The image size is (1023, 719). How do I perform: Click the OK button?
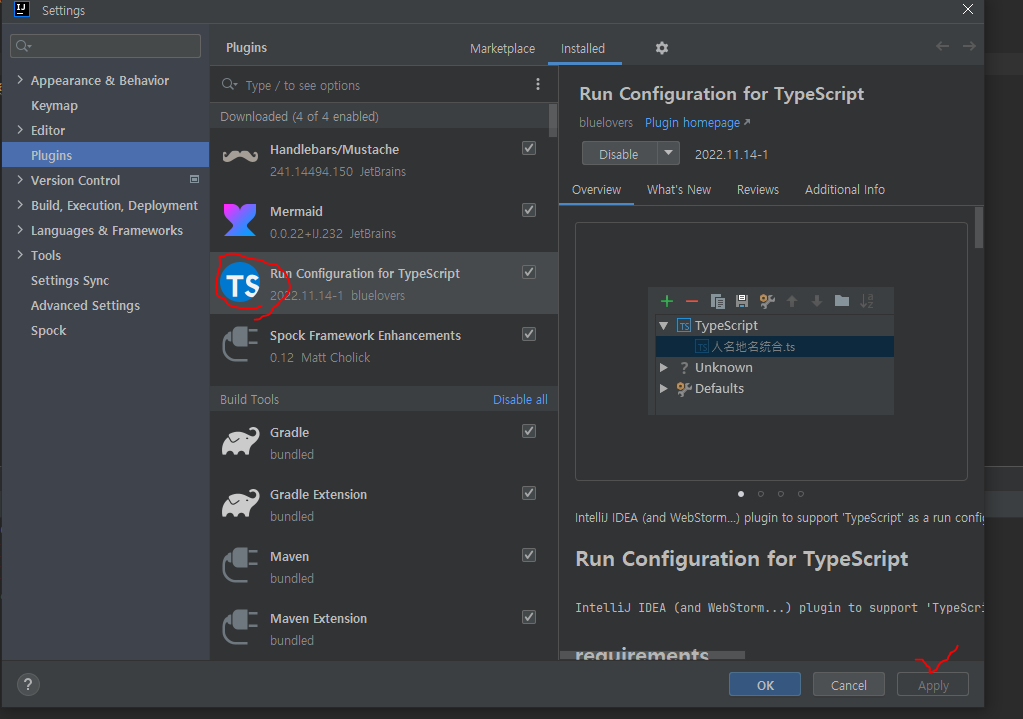pos(765,684)
